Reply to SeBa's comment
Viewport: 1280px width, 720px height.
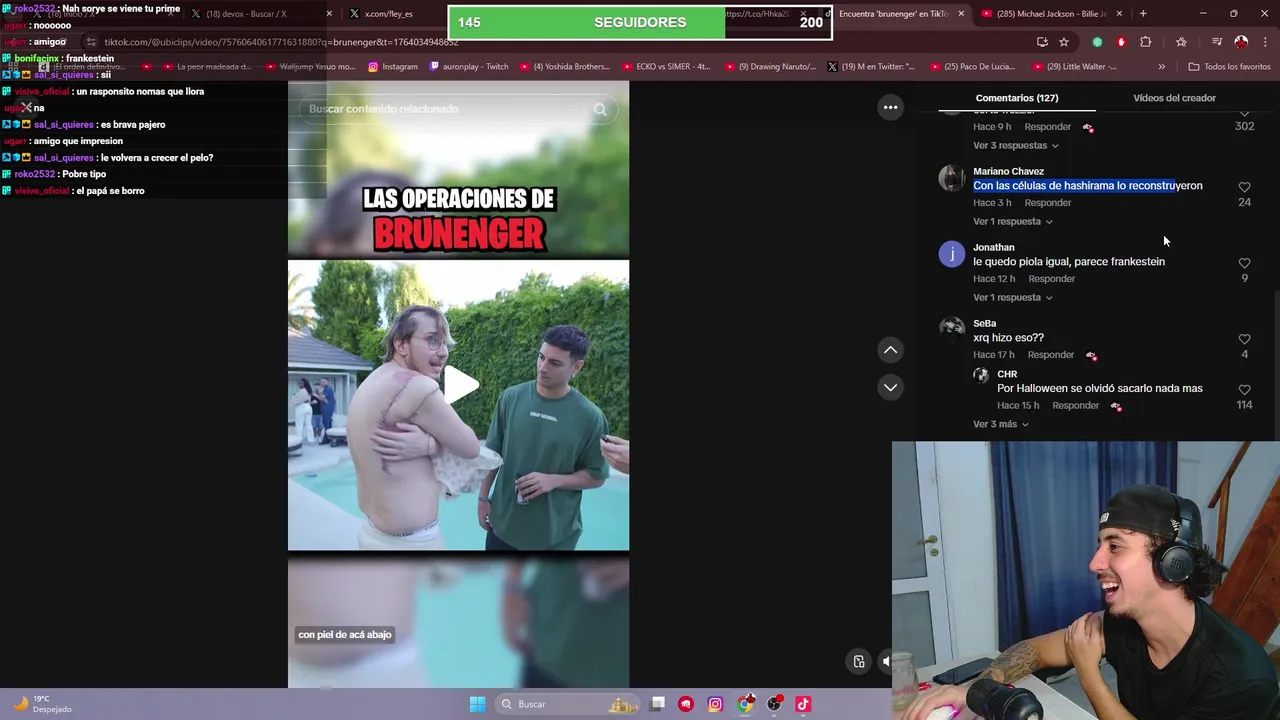[x=1051, y=355]
